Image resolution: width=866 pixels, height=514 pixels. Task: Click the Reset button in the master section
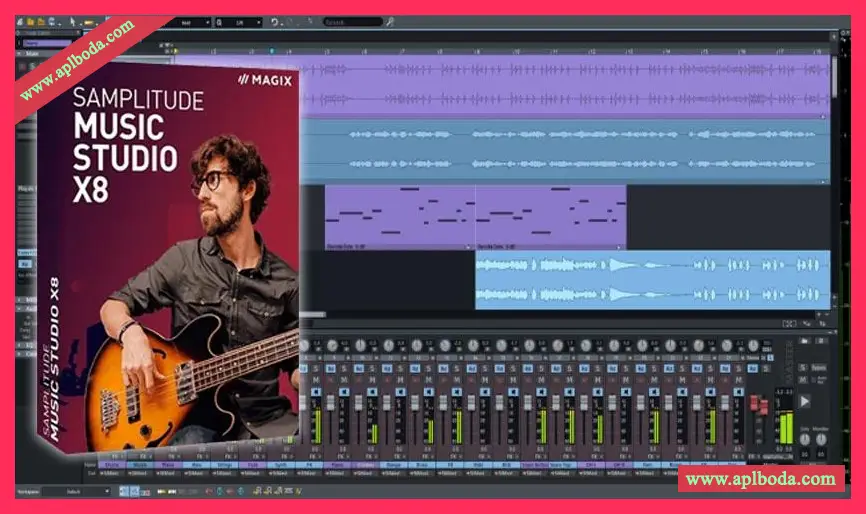click(x=819, y=368)
